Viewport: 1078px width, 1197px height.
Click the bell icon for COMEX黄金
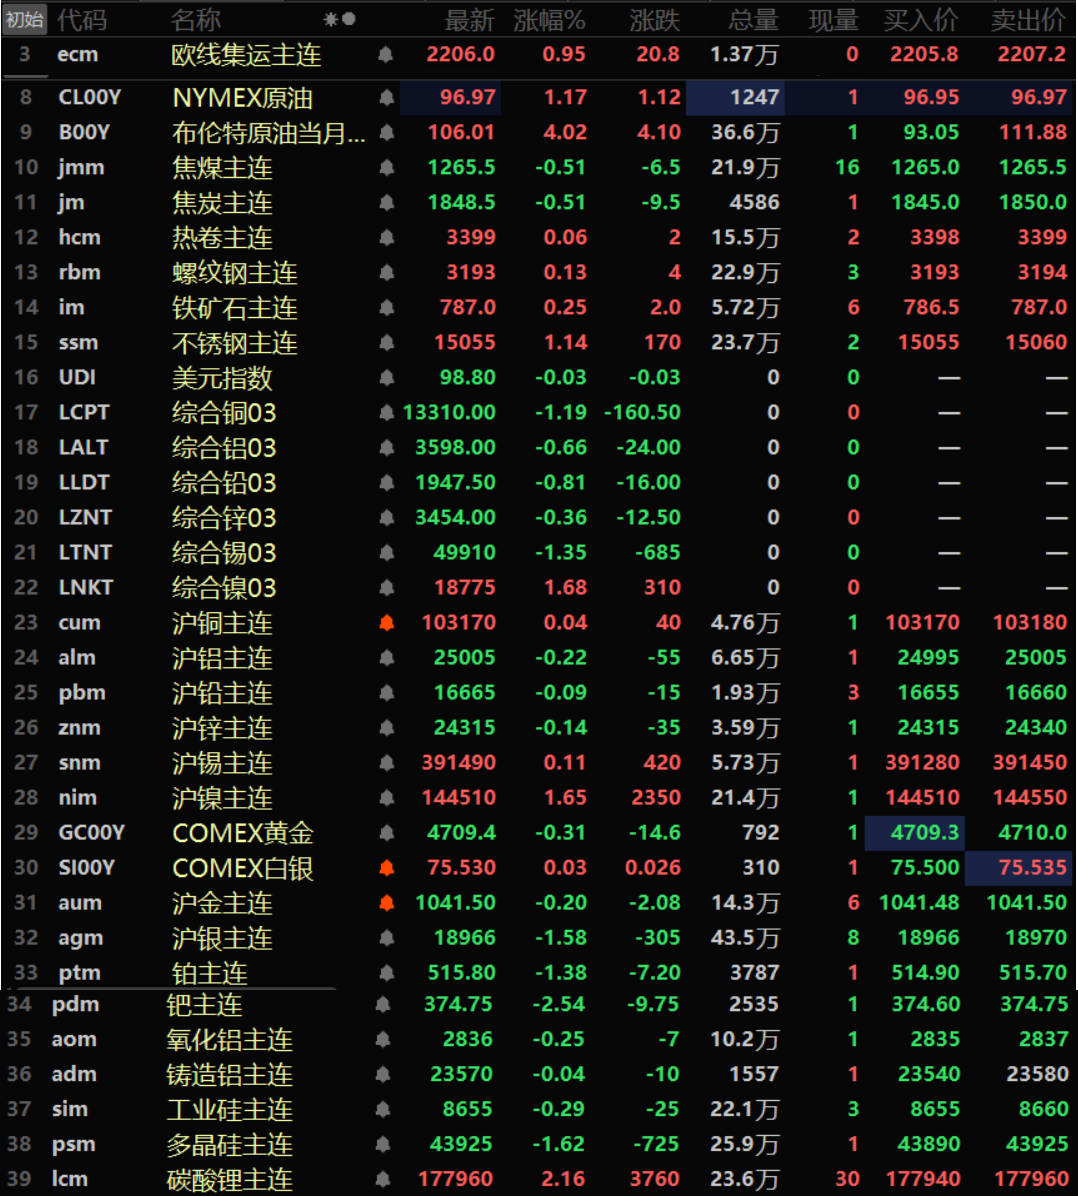coord(386,833)
